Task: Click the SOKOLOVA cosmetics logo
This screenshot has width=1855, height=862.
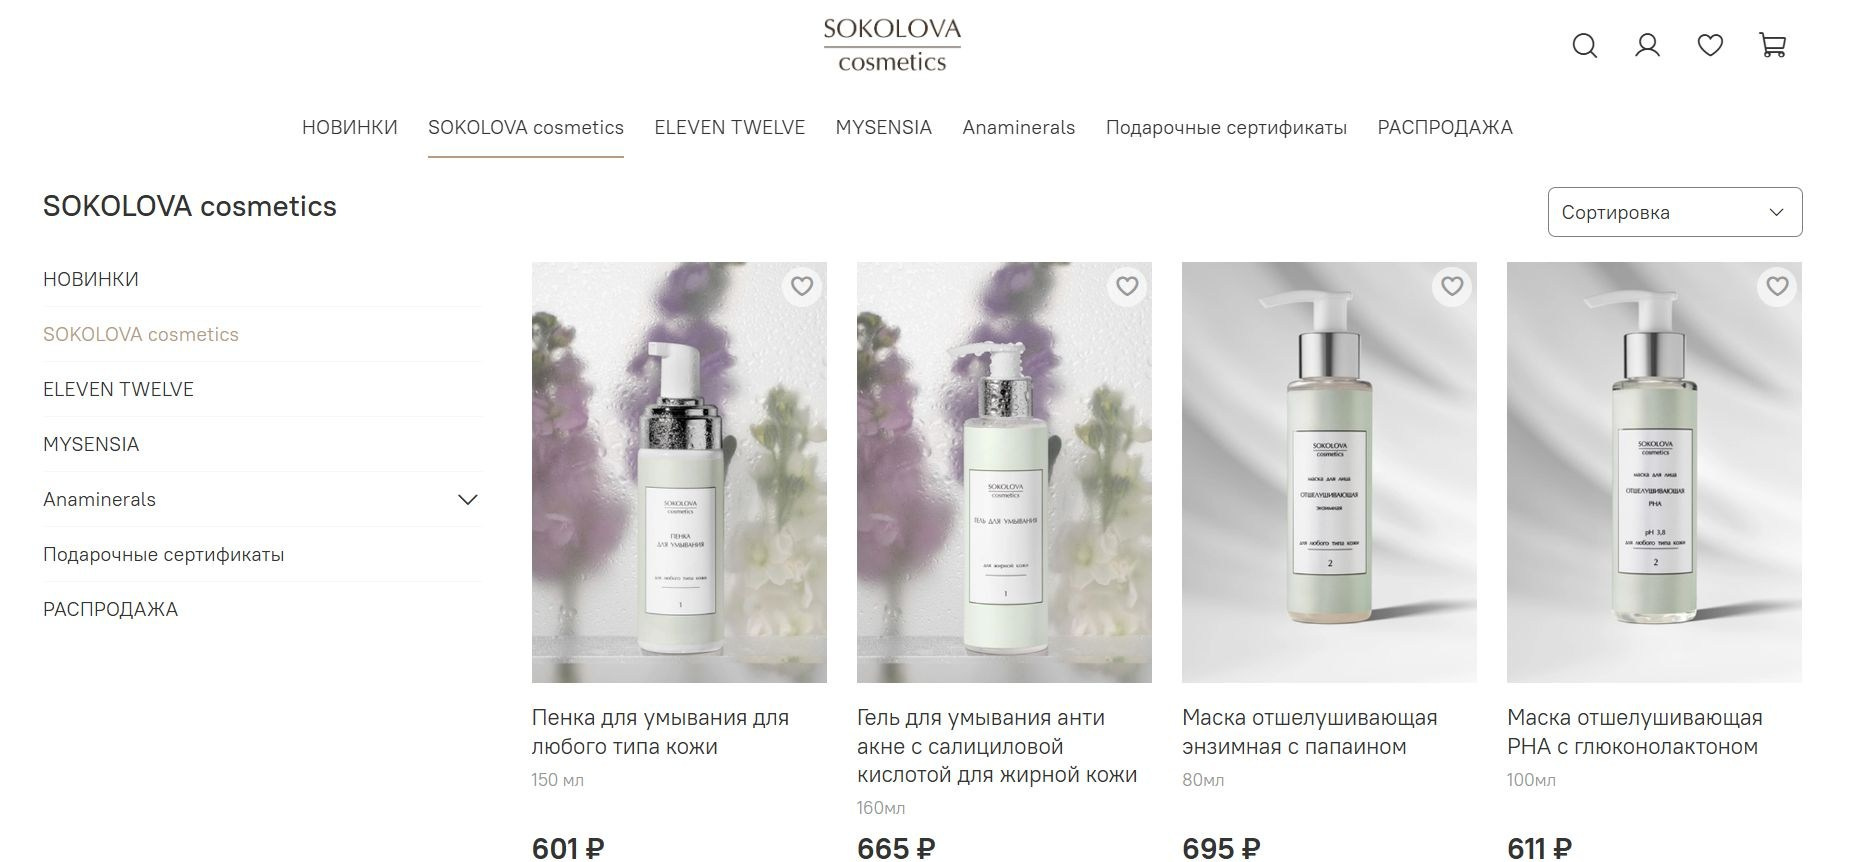Action: [x=892, y=45]
